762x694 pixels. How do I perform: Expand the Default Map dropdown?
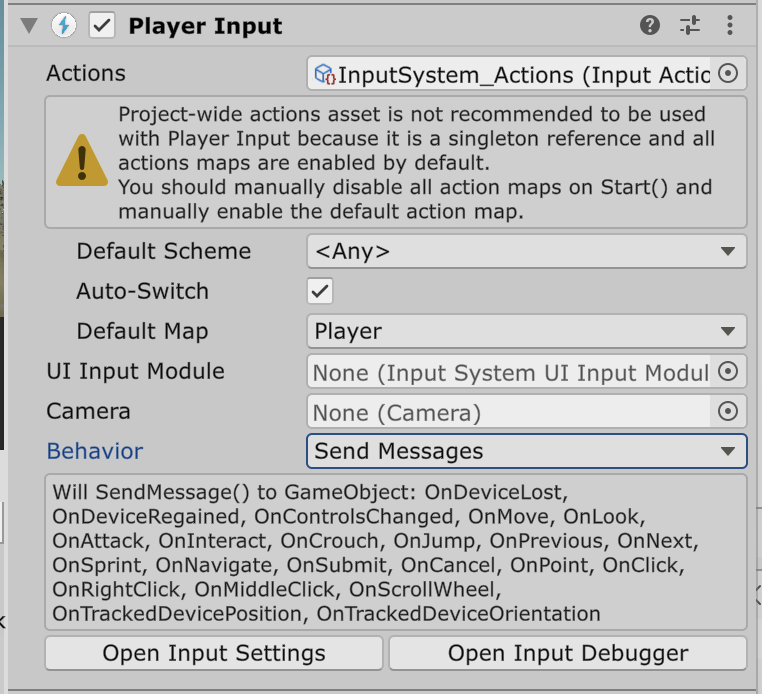click(x=526, y=331)
